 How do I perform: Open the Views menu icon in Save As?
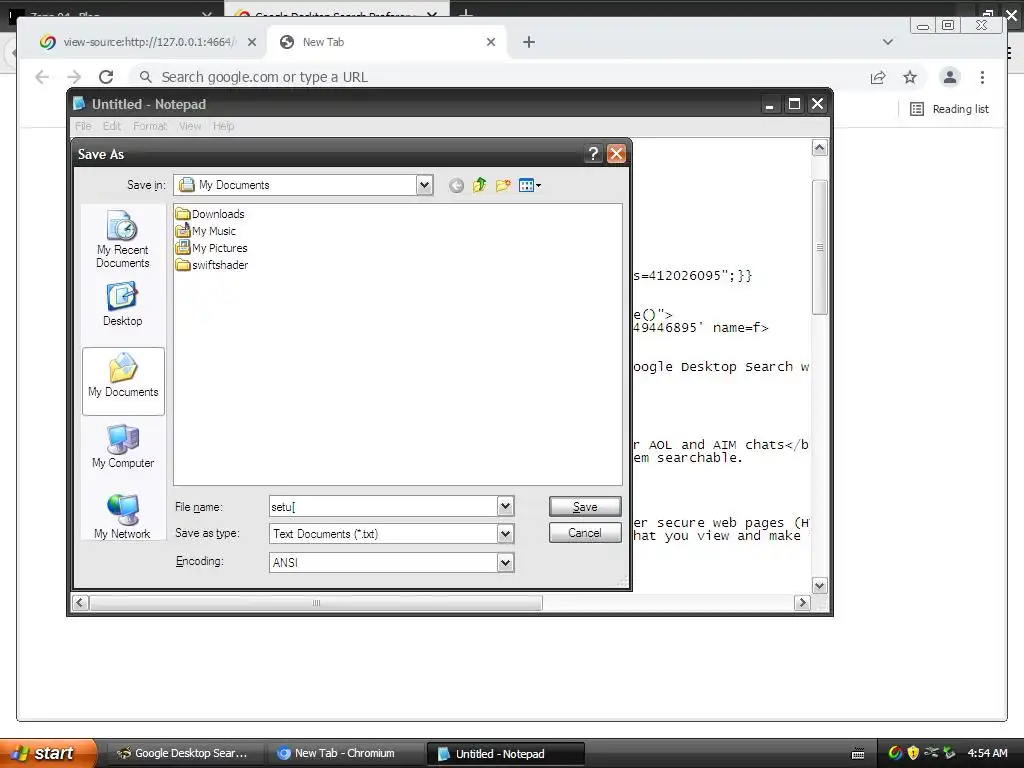pos(529,185)
